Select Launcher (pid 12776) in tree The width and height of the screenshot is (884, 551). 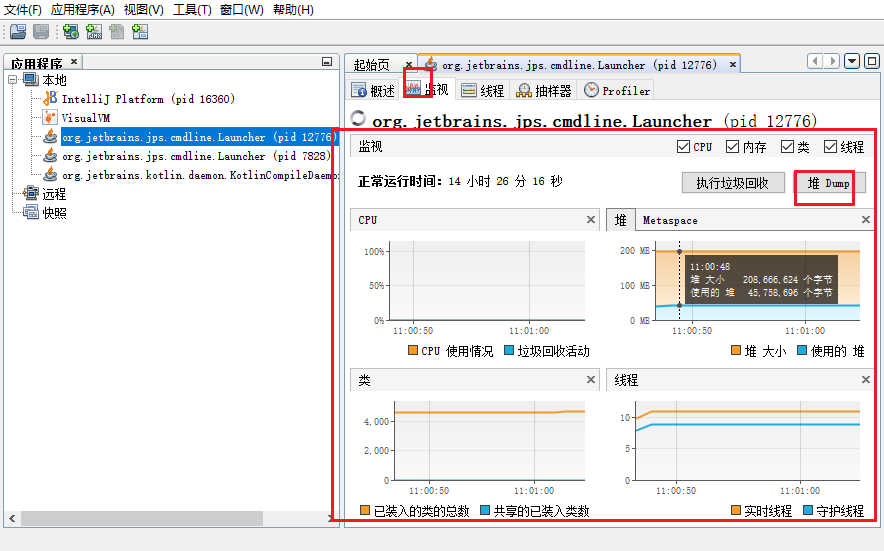tap(200, 137)
